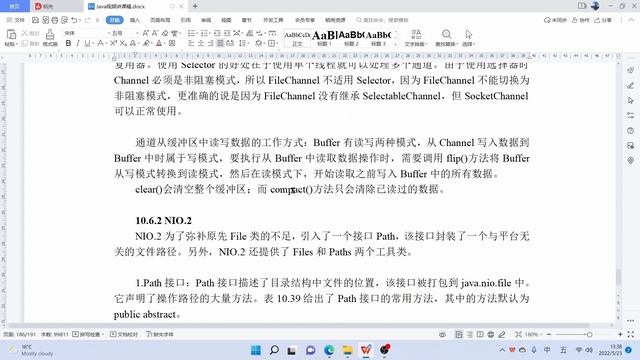This screenshot has width=640, height=360.
Task: Toggle justify alignment button
Action: click(220, 43)
